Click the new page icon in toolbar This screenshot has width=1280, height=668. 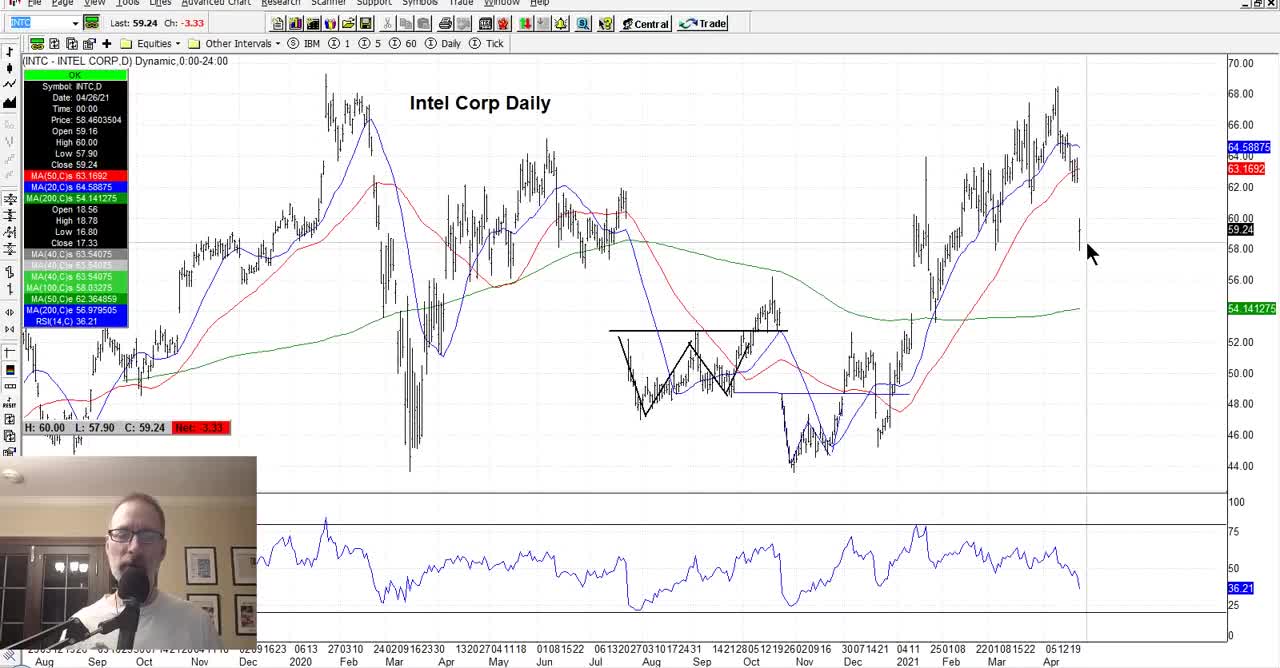tap(278, 24)
